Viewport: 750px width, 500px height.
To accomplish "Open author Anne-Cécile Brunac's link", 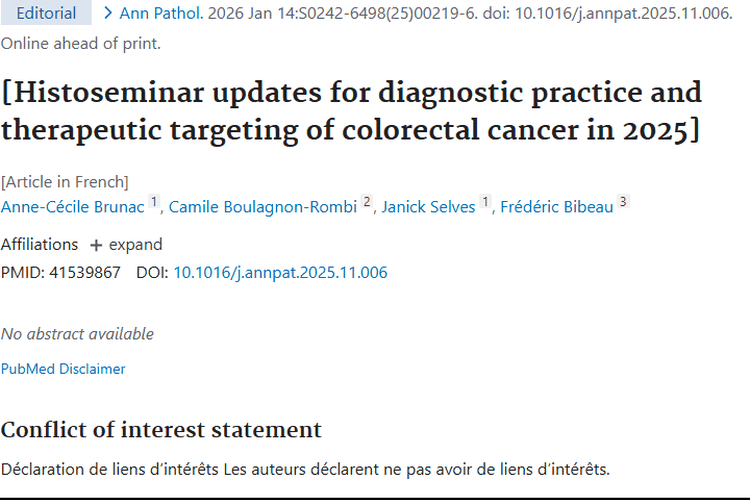I will 73,207.
